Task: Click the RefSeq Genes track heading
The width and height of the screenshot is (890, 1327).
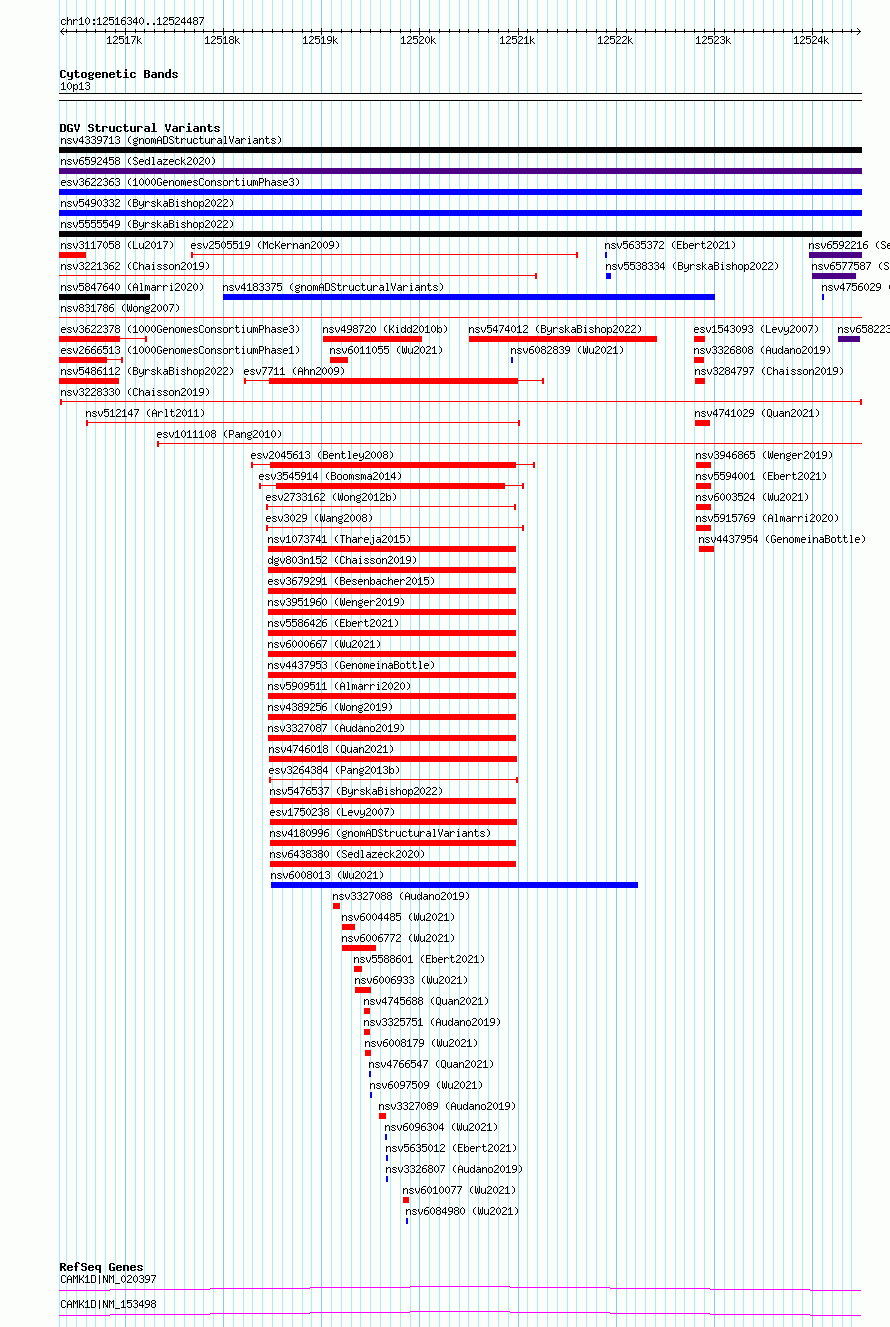Action: (101, 1267)
